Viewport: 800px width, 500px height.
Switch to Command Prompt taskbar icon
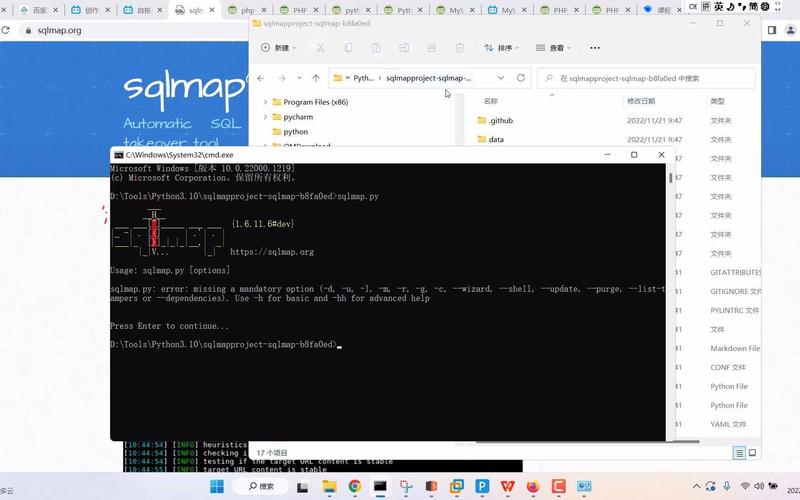point(380,486)
